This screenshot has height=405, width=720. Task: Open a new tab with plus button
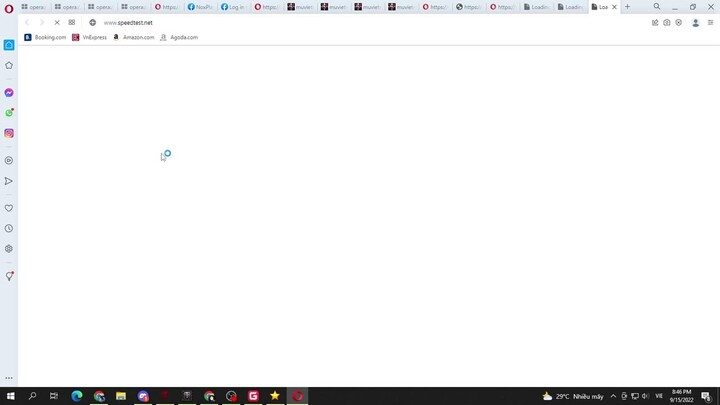click(x=628, y=7)
